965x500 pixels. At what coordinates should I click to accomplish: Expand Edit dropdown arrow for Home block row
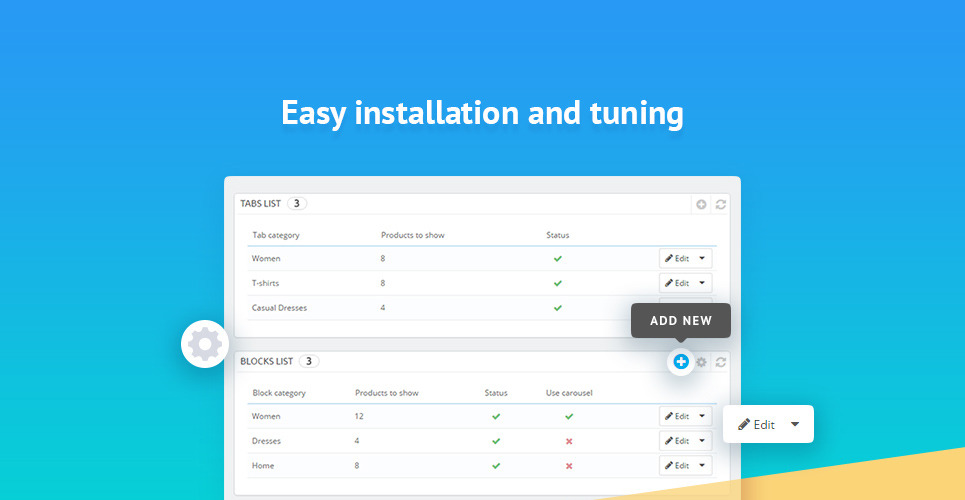point(703,466)
